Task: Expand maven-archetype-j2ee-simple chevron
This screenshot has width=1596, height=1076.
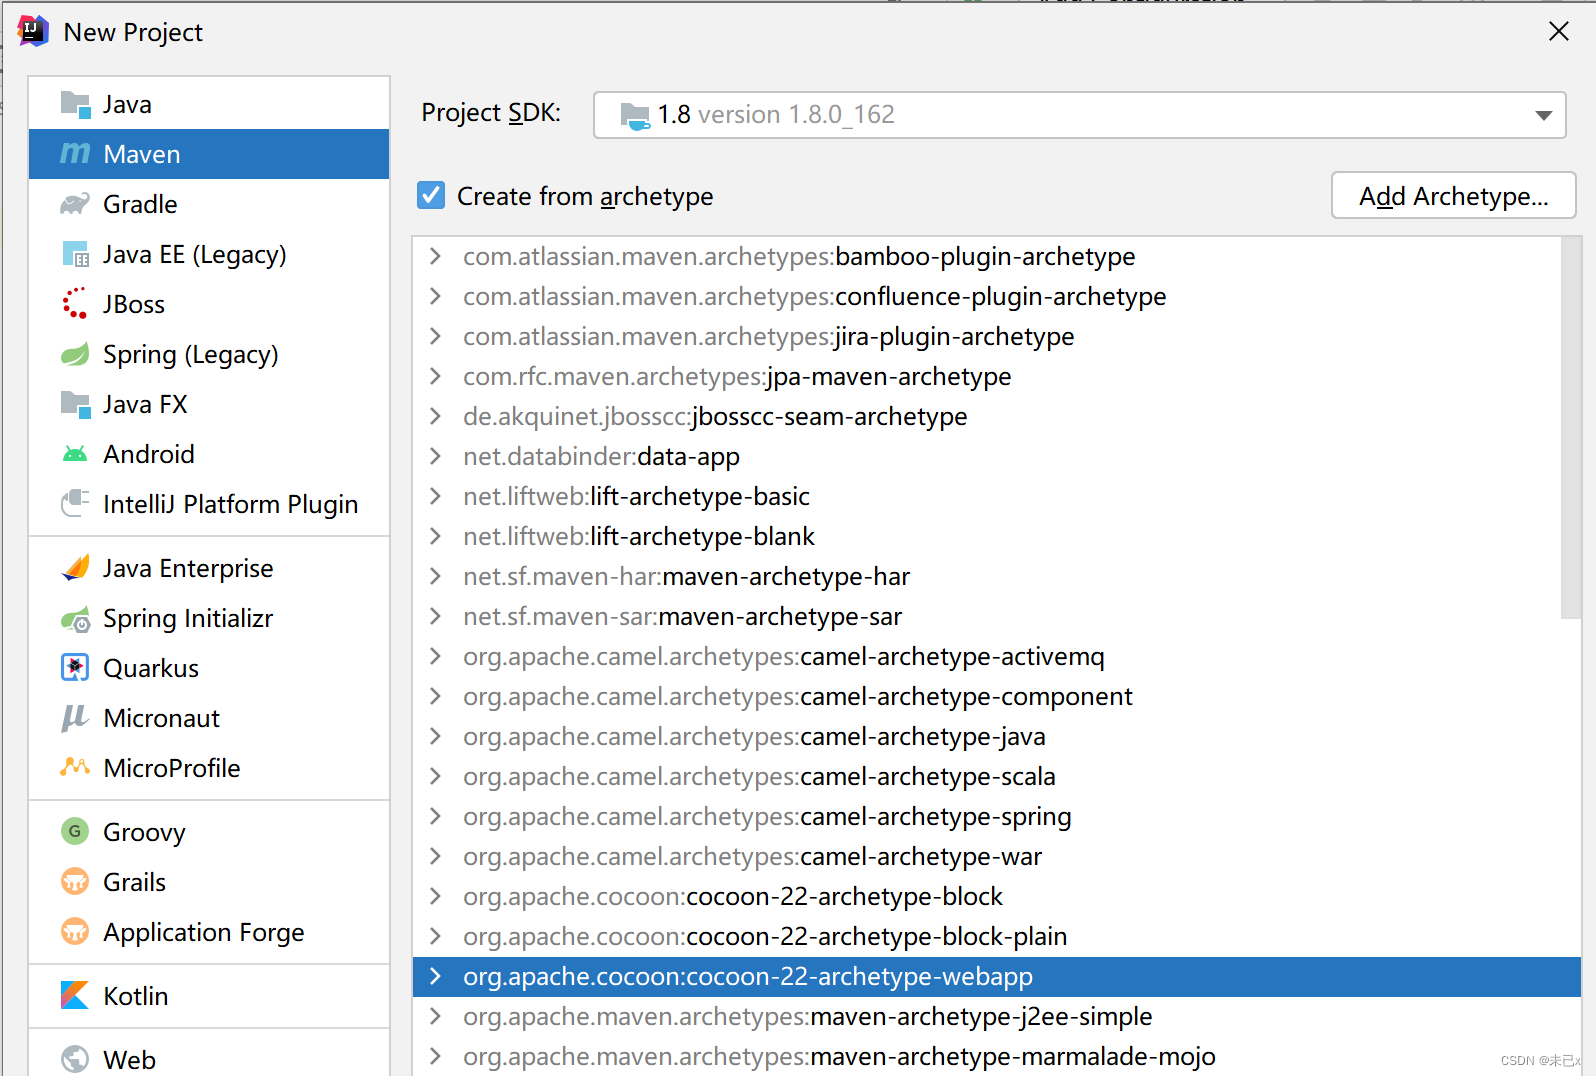Action: pos(435,1016)
